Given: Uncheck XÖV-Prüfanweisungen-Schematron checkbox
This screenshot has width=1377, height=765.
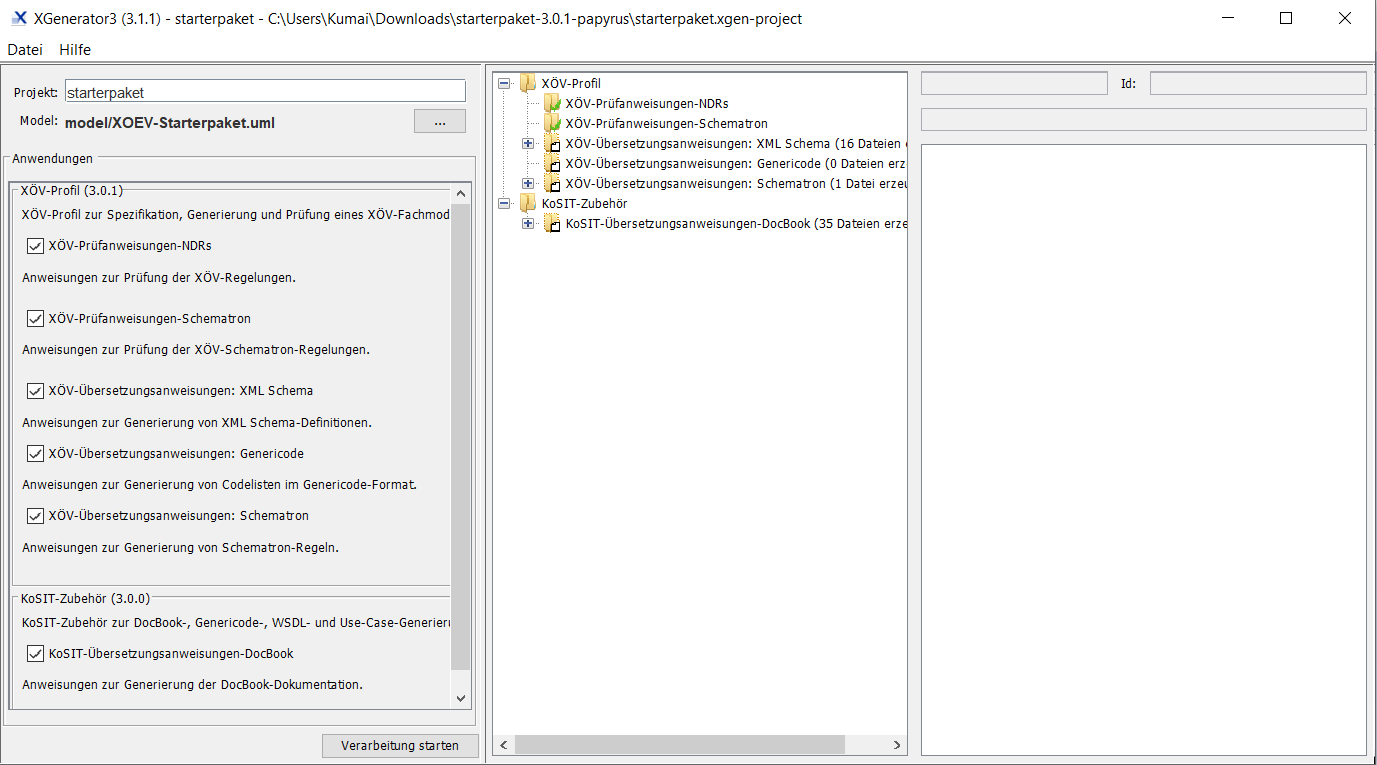Looking at the screenshot, I should [x=35, y=319].
